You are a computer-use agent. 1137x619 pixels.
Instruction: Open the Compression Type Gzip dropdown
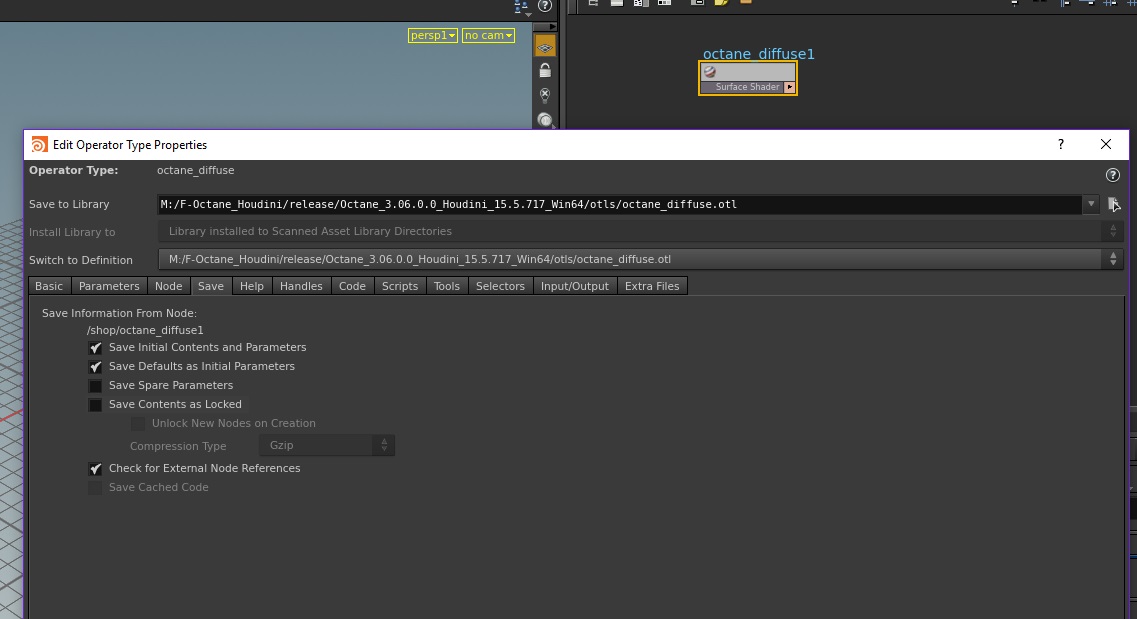(x=327, y=445)
